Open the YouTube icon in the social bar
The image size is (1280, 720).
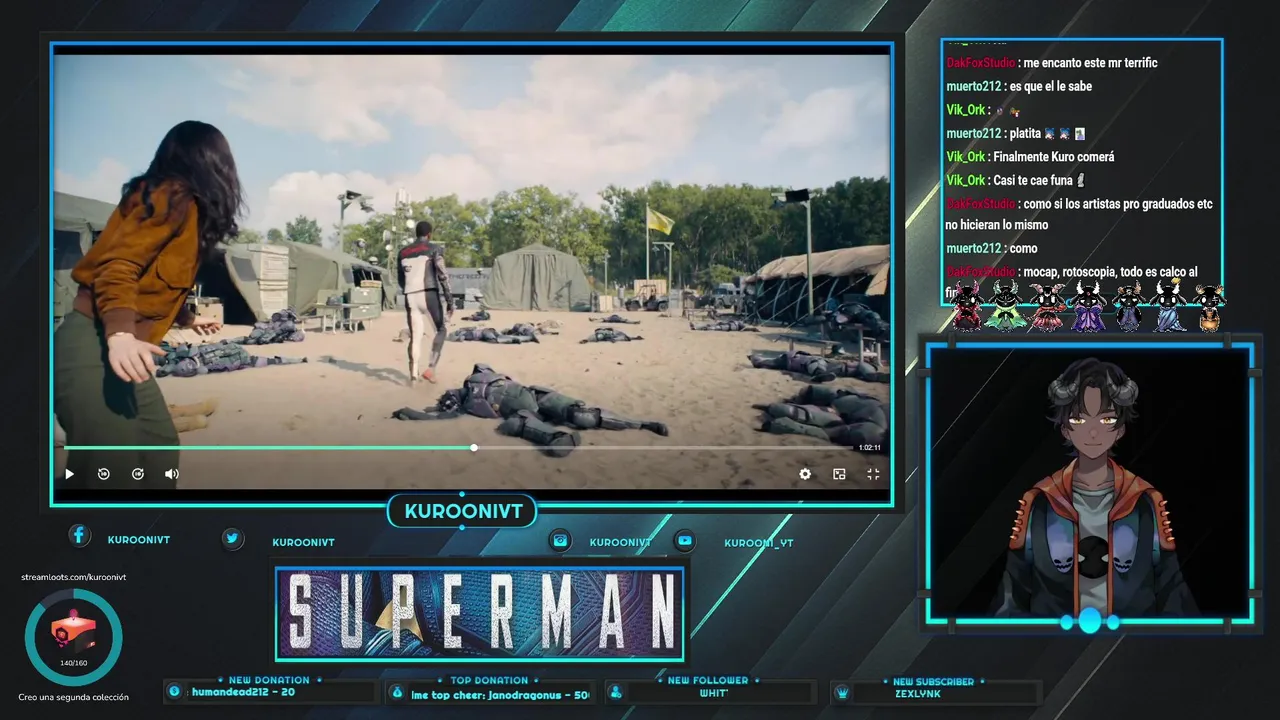(685, 540)
